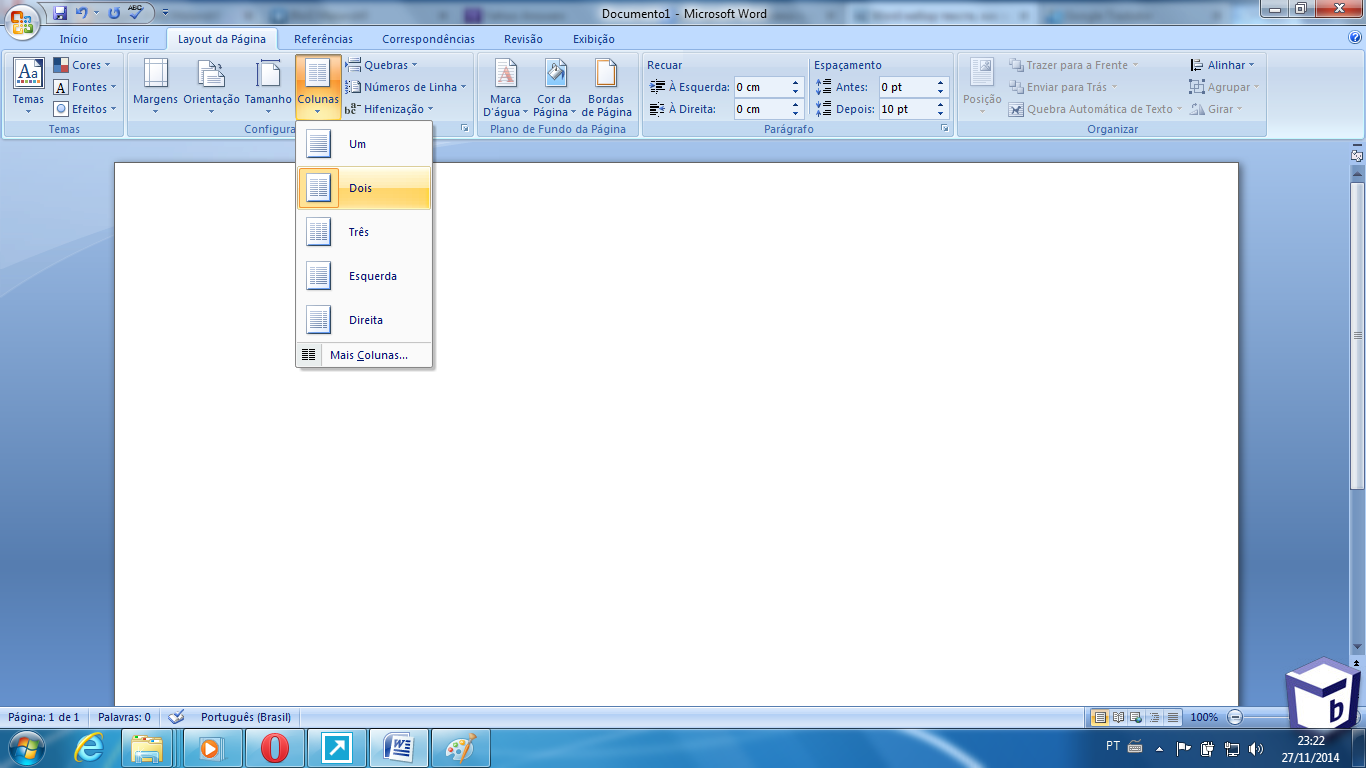Go to the Revisão tab

pos(523,39)
